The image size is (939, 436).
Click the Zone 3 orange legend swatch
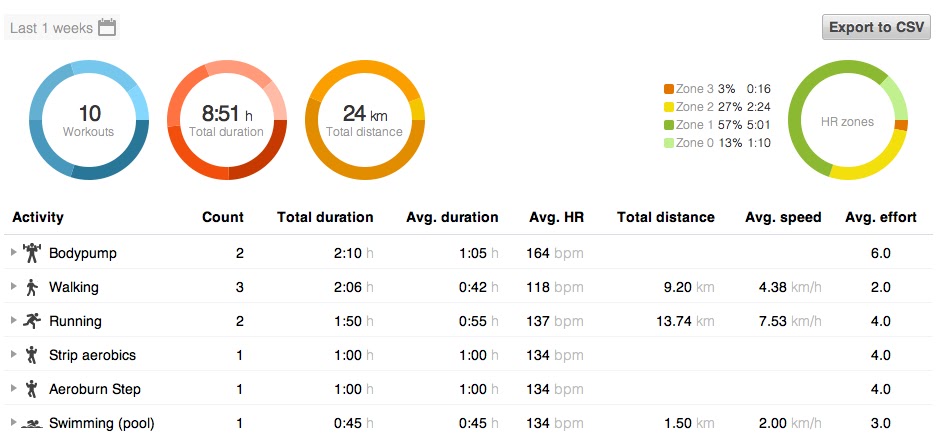click(668, 89)
